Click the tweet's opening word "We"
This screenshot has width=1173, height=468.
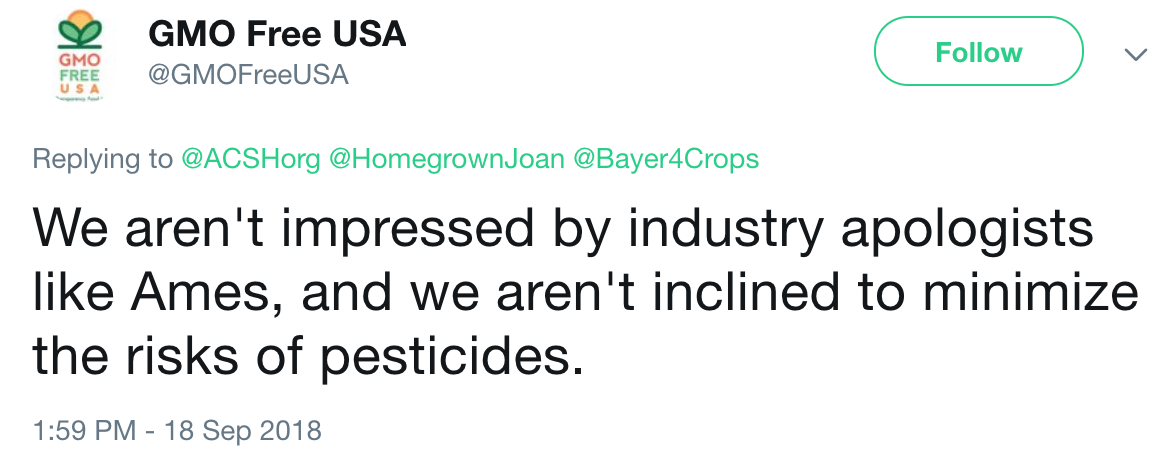click(68, 231)
